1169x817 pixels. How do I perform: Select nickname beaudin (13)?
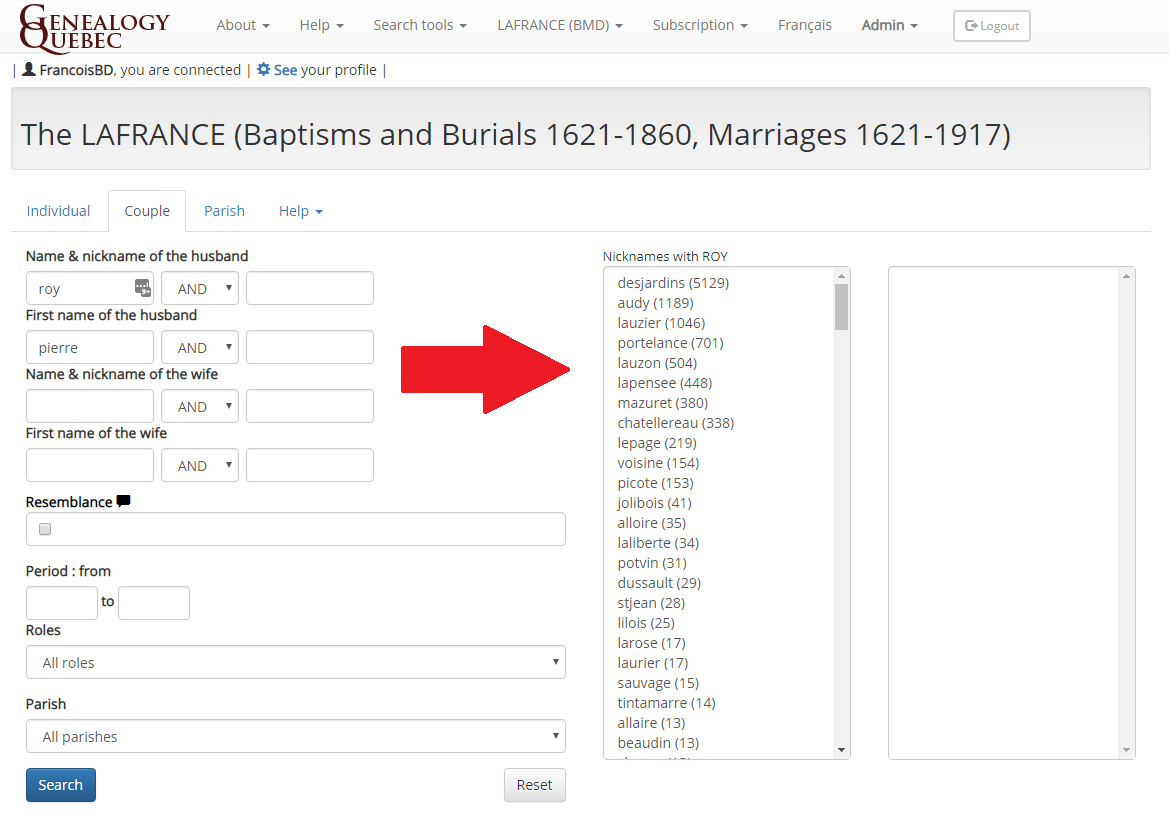[x=658, y=743]
